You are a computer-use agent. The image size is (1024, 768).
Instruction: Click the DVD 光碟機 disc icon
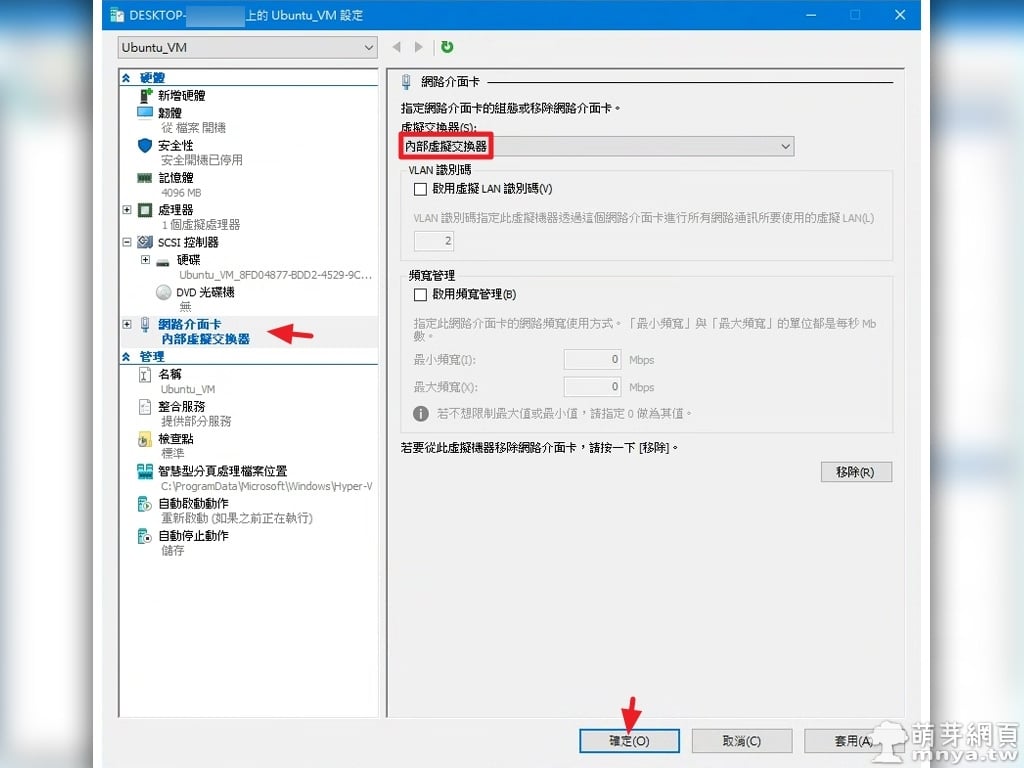(164, 292)
